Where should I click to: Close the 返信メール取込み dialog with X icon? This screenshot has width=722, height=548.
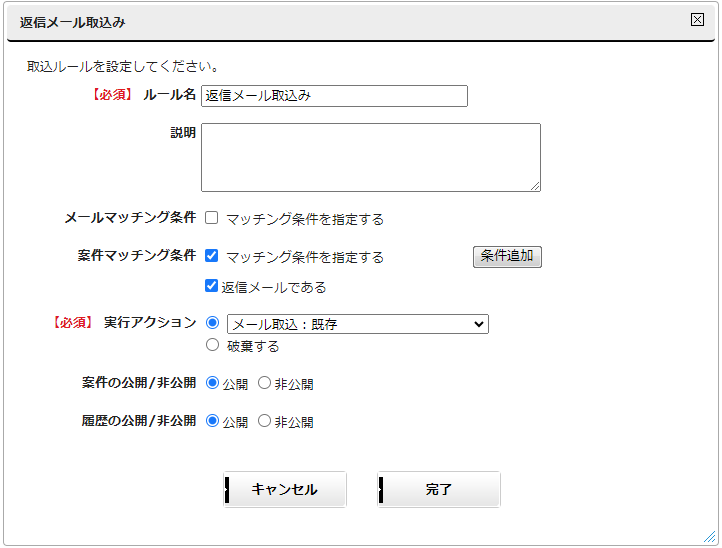tap(697, 19)
